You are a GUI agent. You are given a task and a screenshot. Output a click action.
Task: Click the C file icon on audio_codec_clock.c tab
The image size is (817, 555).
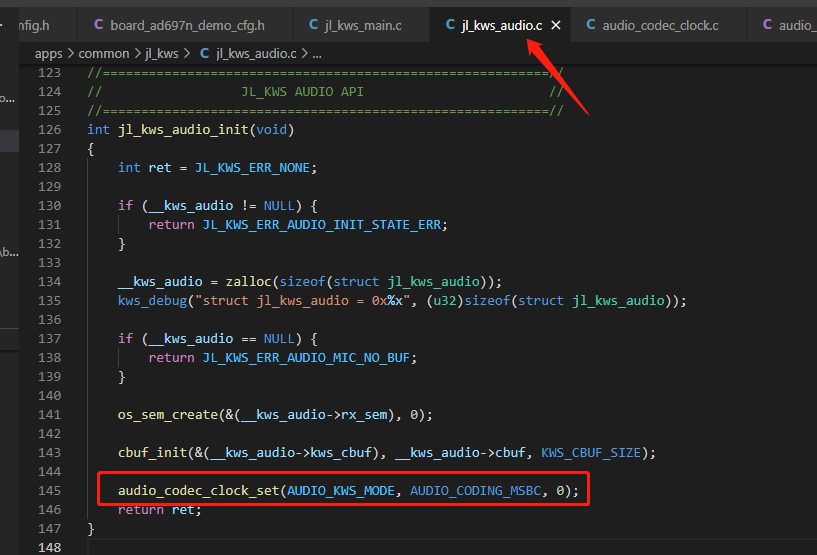[591, 24]
